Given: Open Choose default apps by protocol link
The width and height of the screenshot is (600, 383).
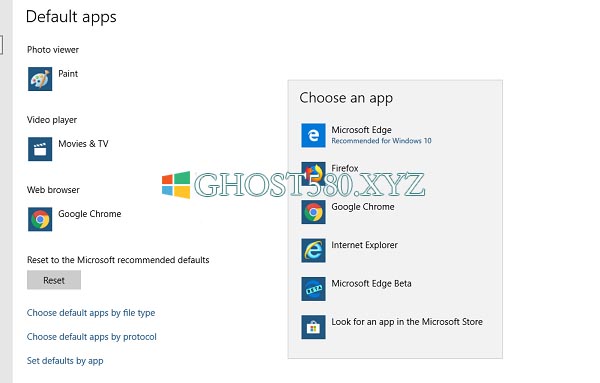Looking at the screenshot, I should click(92, 337).
